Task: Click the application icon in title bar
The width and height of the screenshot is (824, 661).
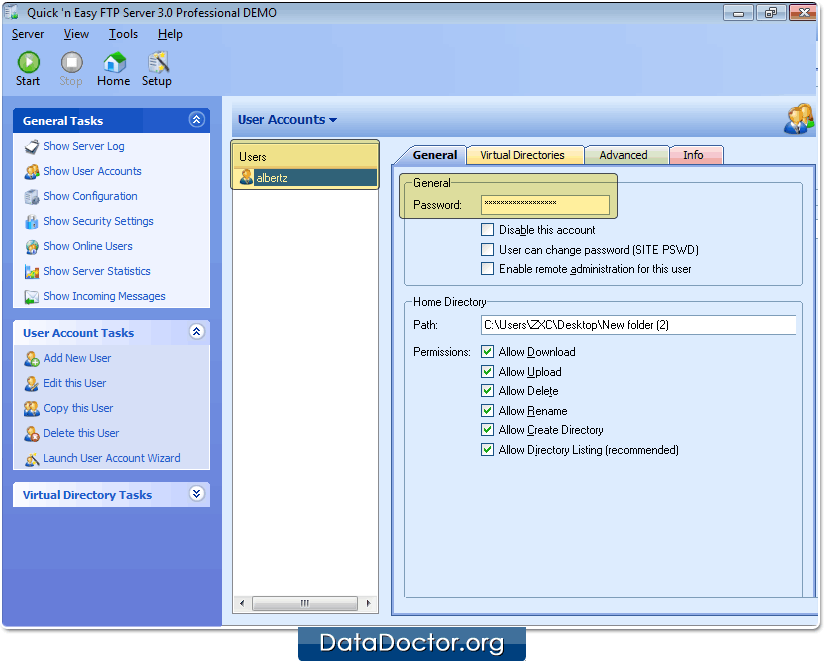Action: tap(12, 12)
